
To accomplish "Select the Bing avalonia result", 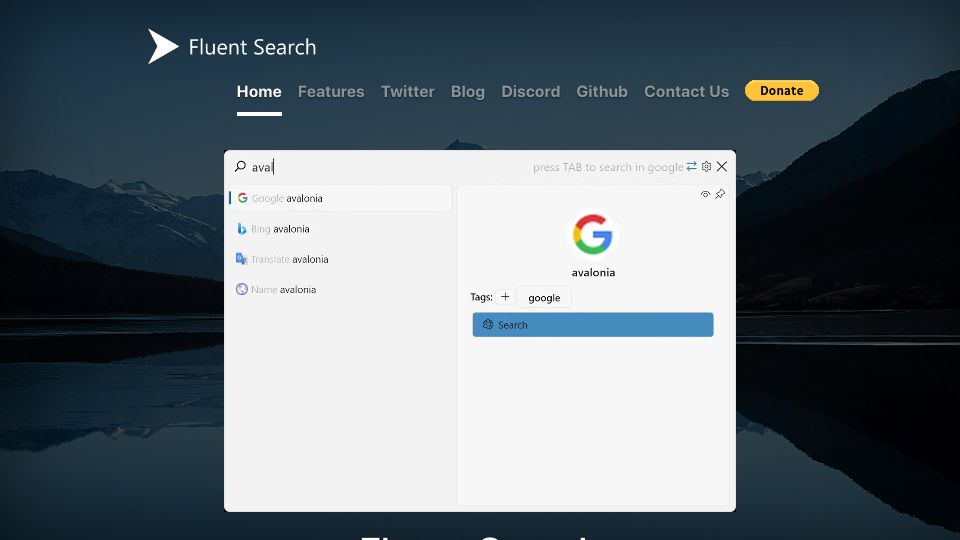I will (340, 229).
